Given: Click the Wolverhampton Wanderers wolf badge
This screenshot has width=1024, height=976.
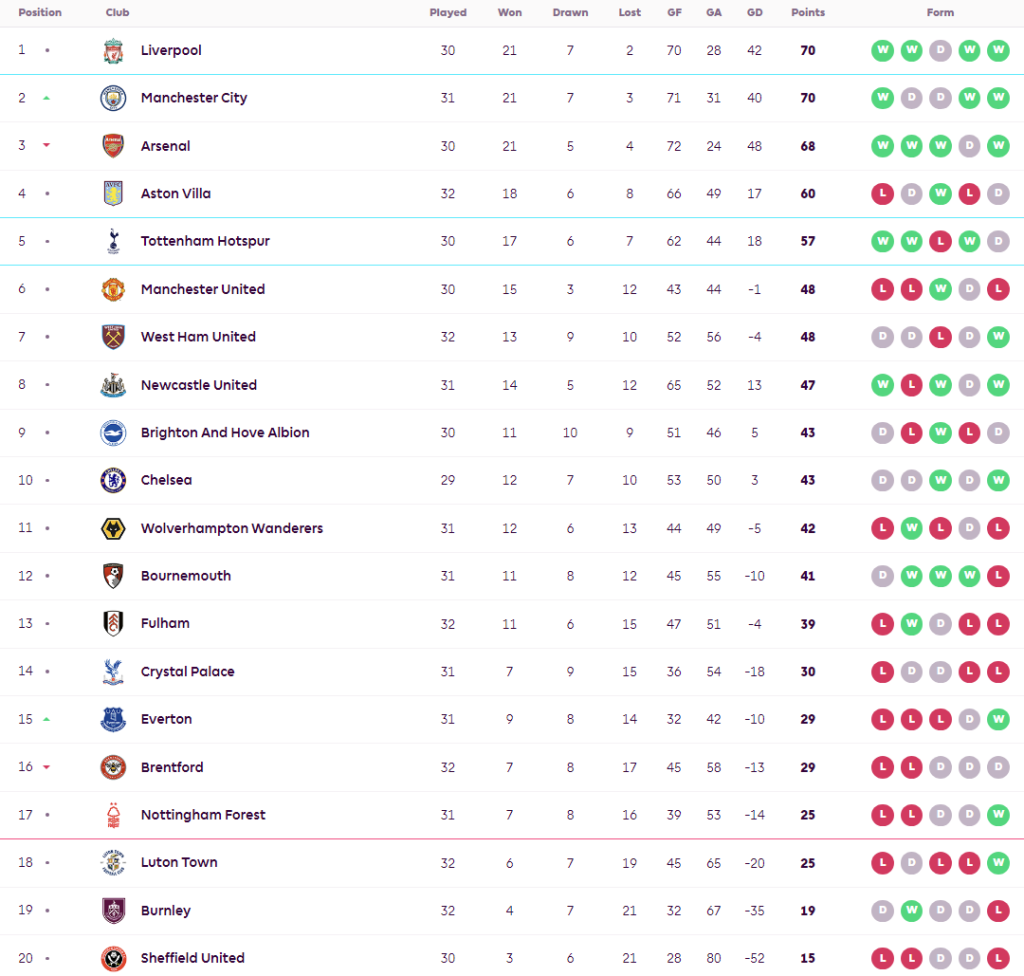Looking at the screenshot, I should coord(113,528).
